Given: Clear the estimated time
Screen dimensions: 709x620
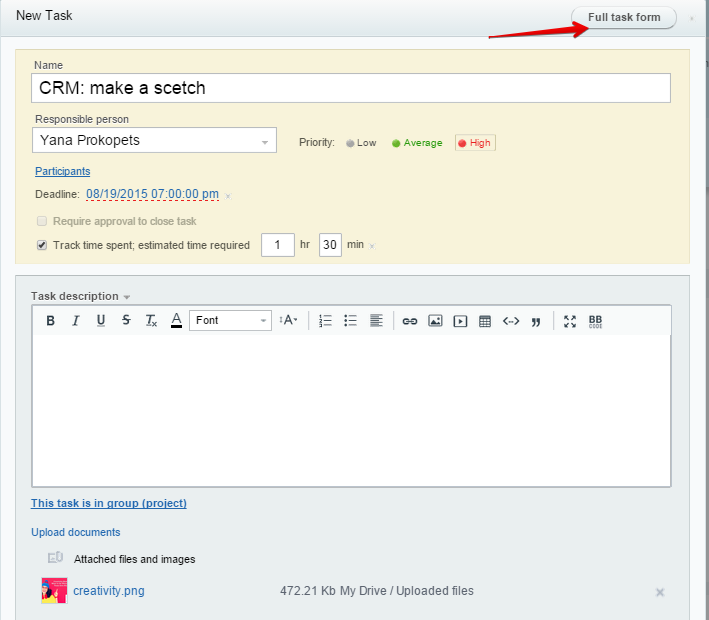Looking at the screenshot, I should click(x=372, y=246).
